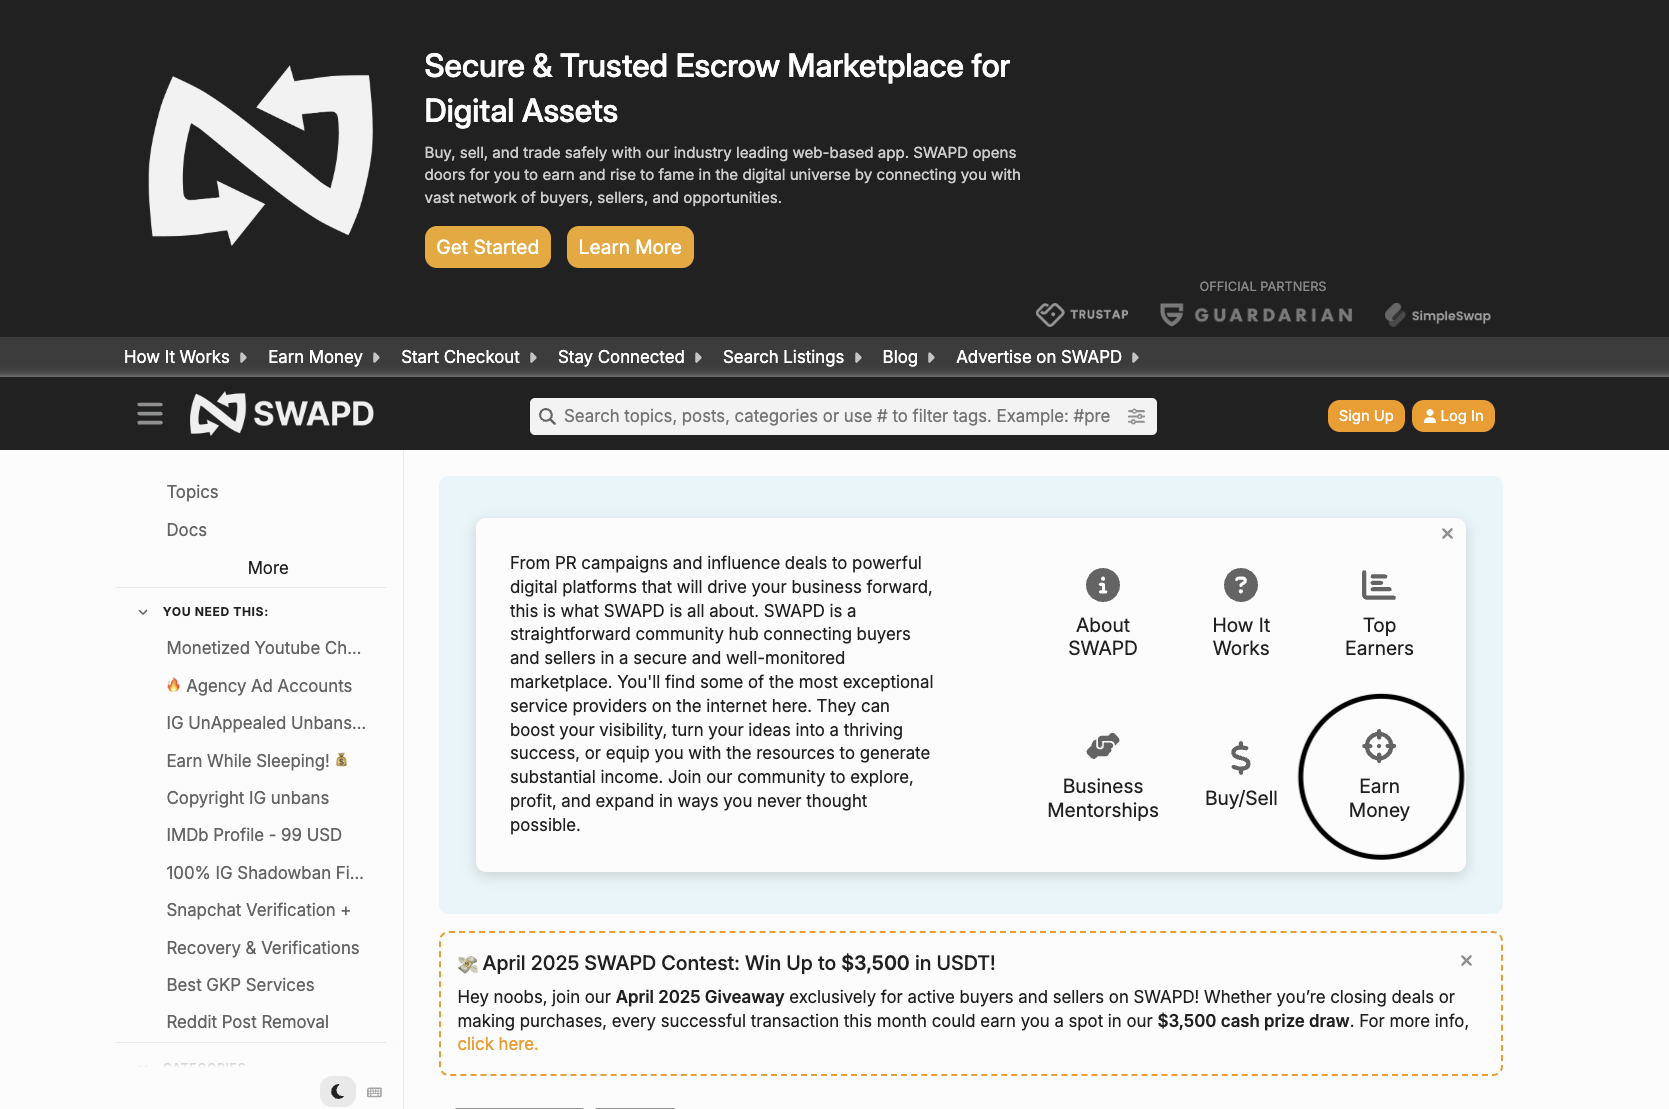Screen dimensions: 1669x1109
Task: Close the welcome info panel
Action: coord(1447,534)
